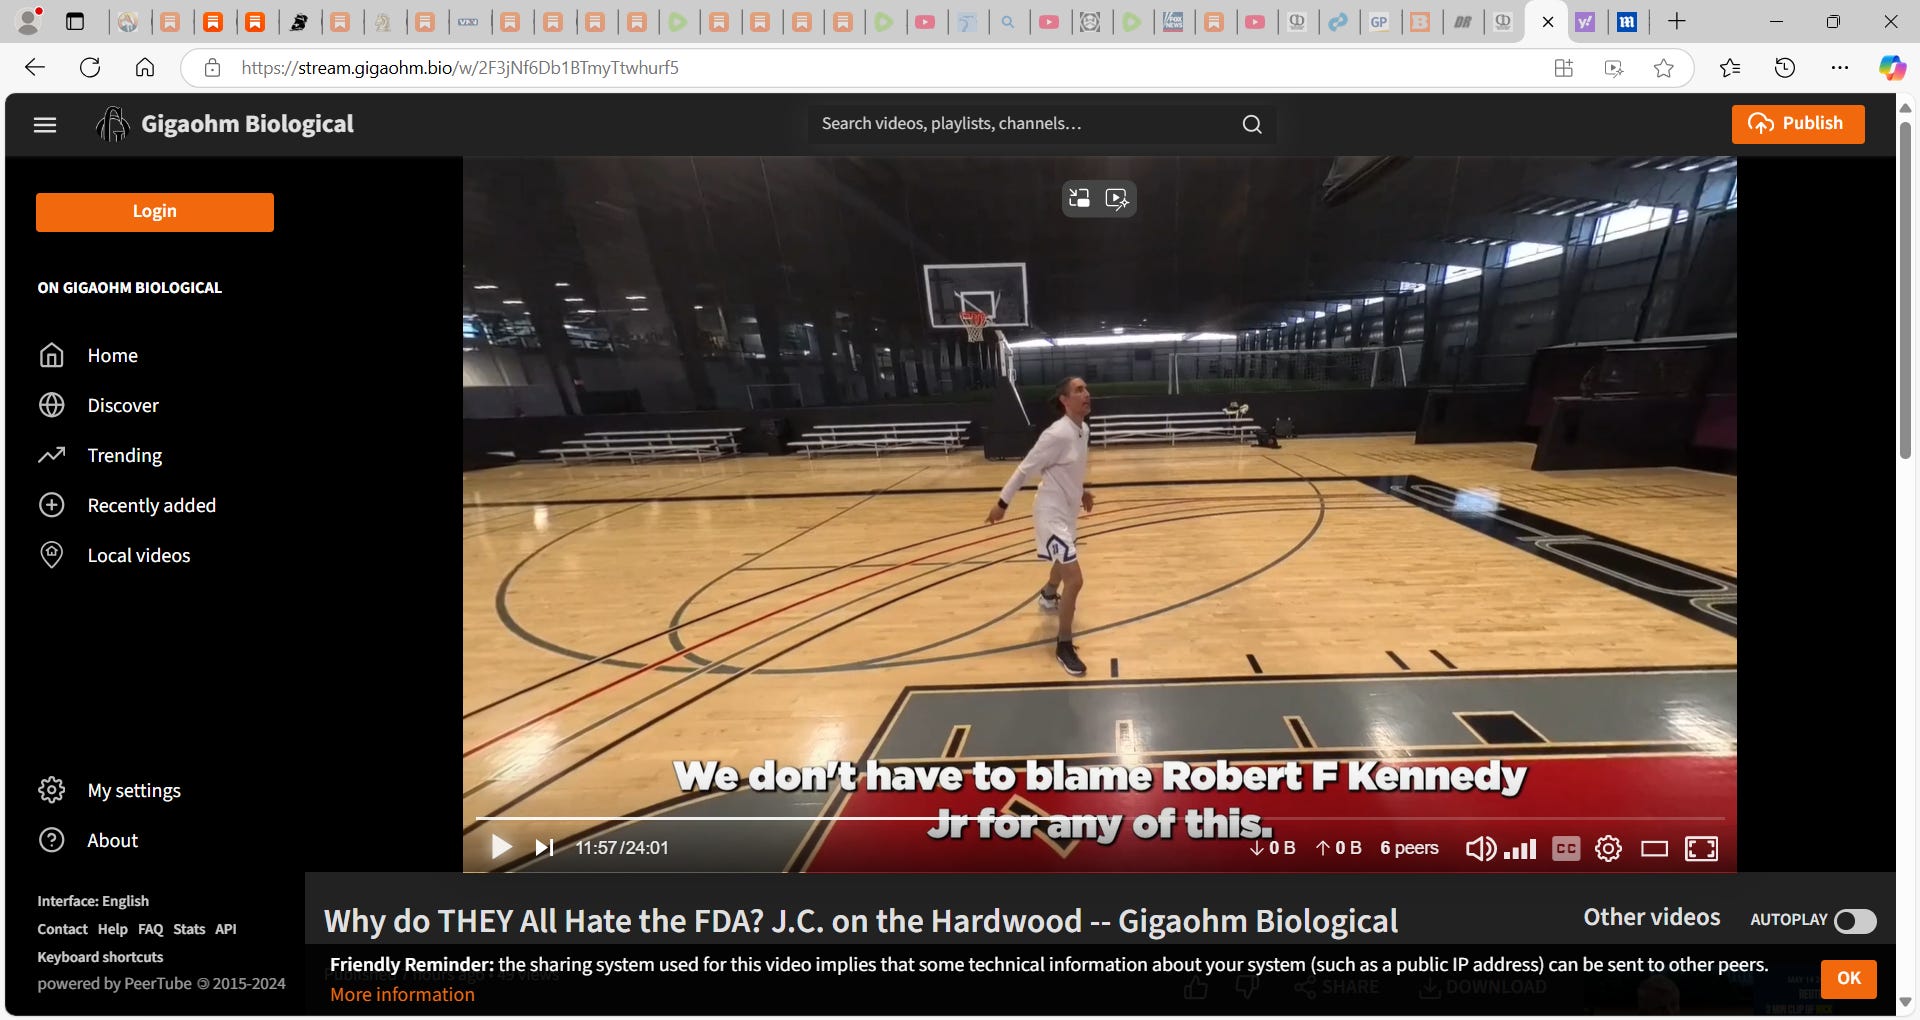Refresh the browser page

pos(90,68)
